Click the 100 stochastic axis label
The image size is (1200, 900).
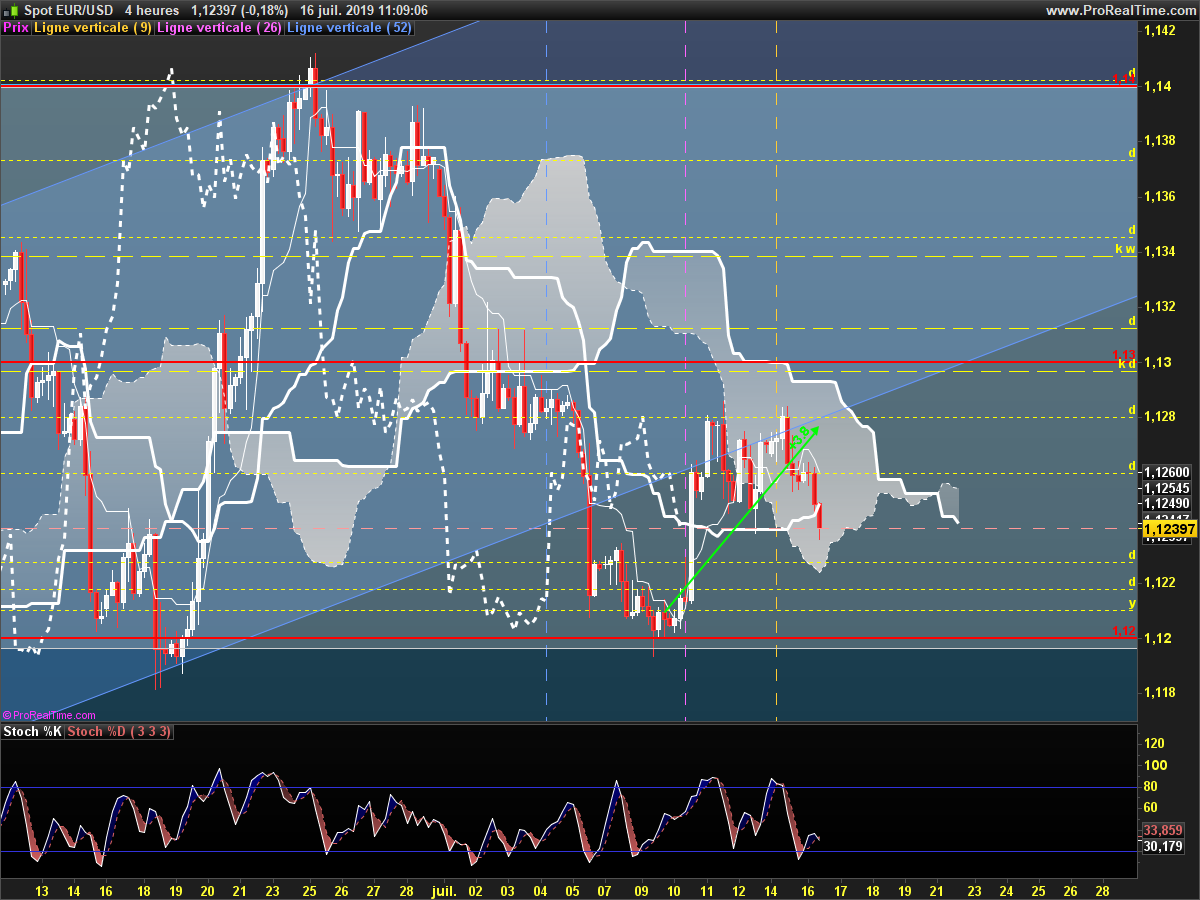coord(1154,765)
